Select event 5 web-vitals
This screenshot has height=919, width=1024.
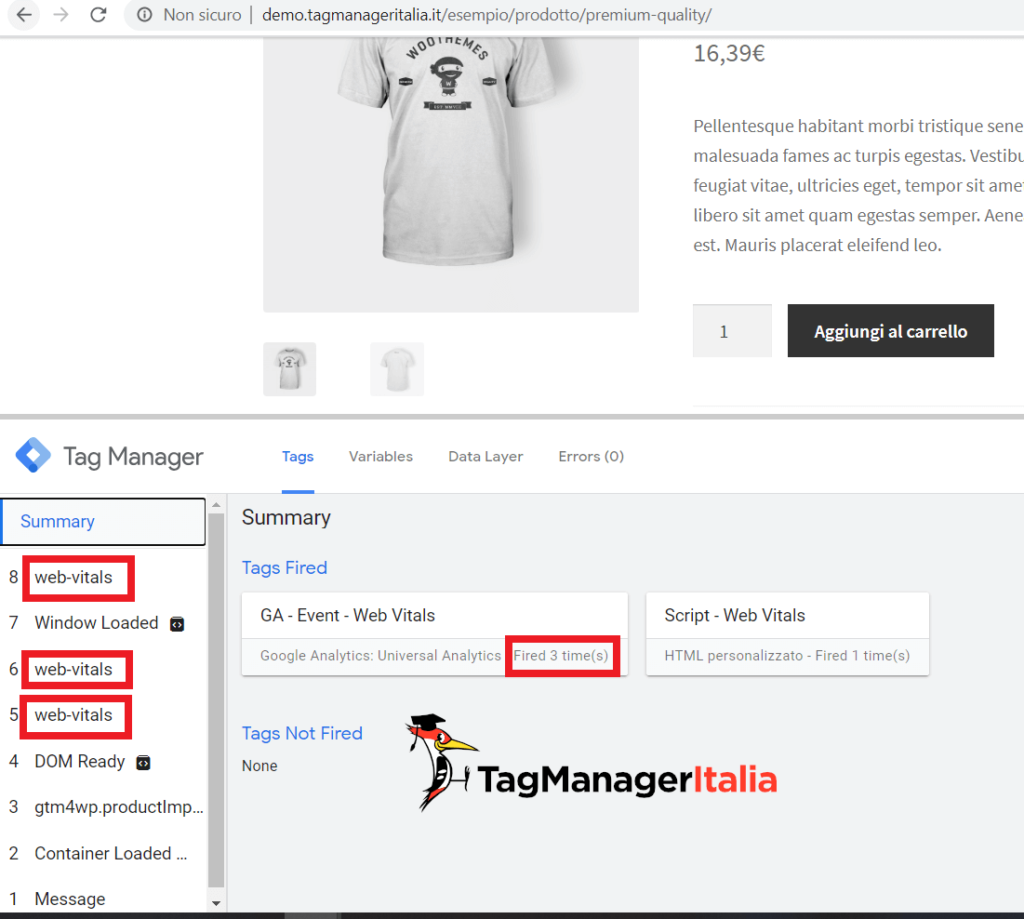[73, 715]
